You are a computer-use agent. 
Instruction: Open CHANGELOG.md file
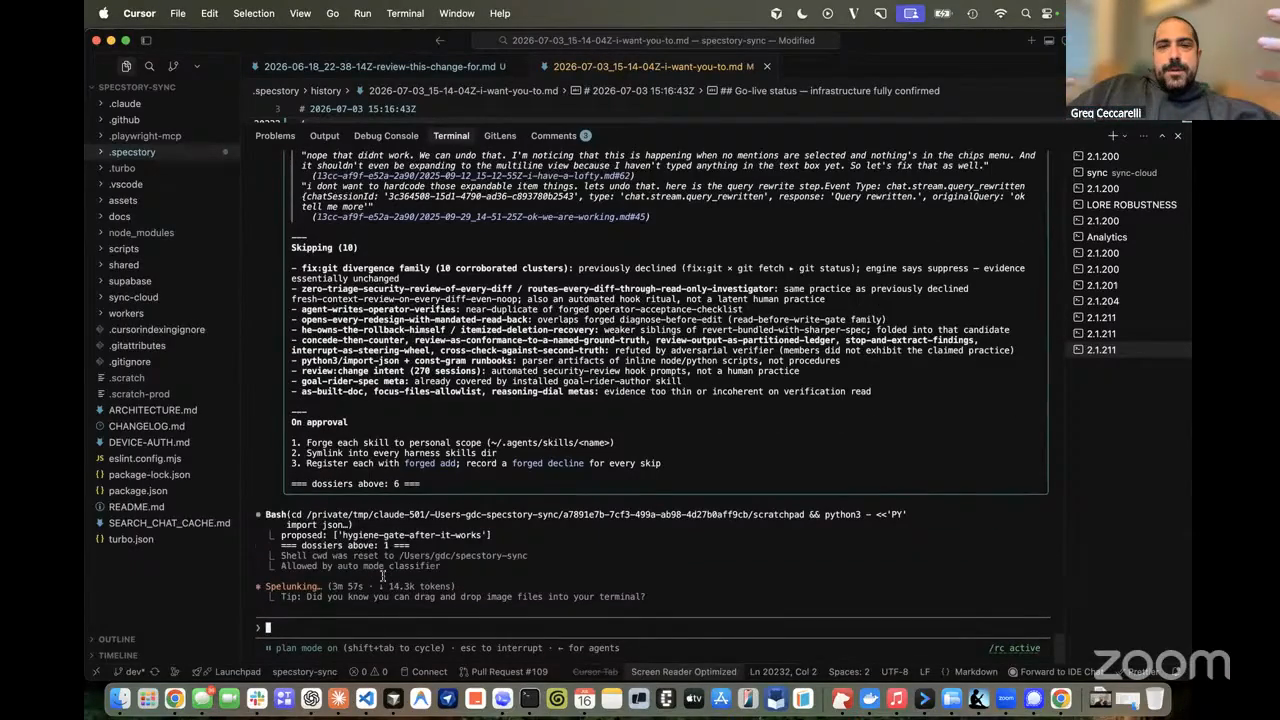click(146, 426)
